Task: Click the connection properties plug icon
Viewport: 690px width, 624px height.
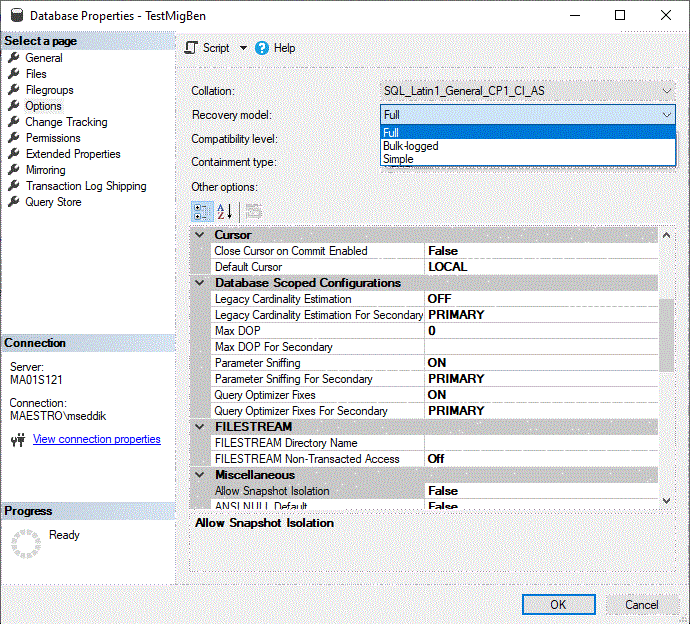Action: coord(18,440)
